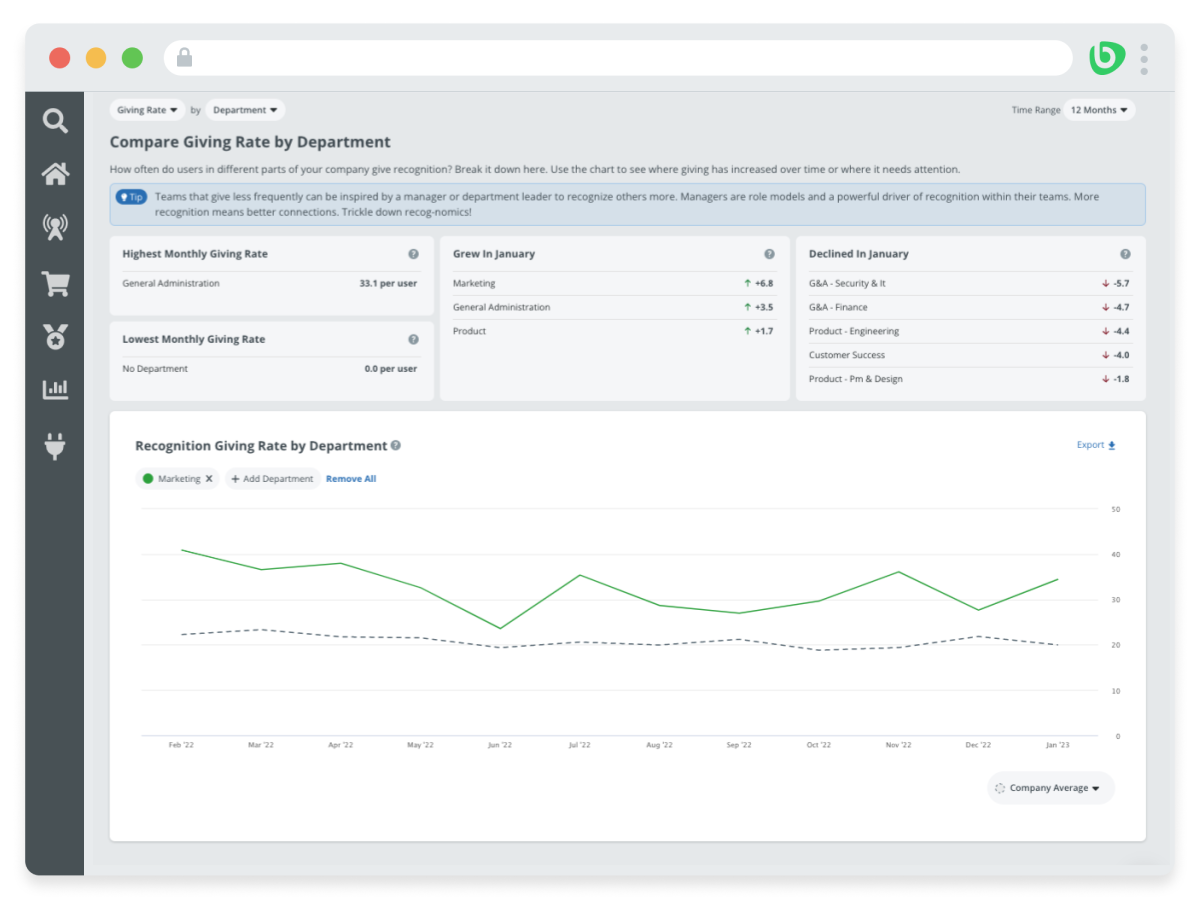Remove the Marketing department chip from the chart
Screen dimensions: 1200x900
pyautogui.click(x=210, y=478)
